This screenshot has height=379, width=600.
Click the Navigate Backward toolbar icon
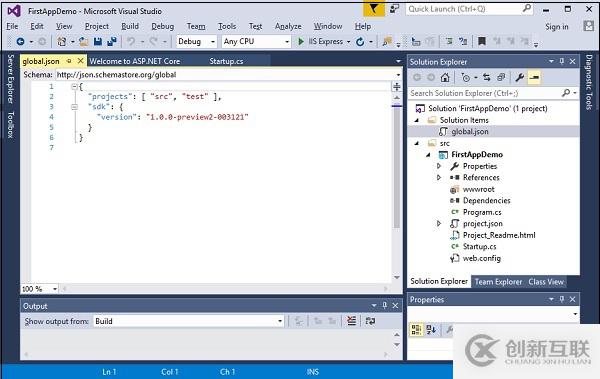(x=21, y=41)
